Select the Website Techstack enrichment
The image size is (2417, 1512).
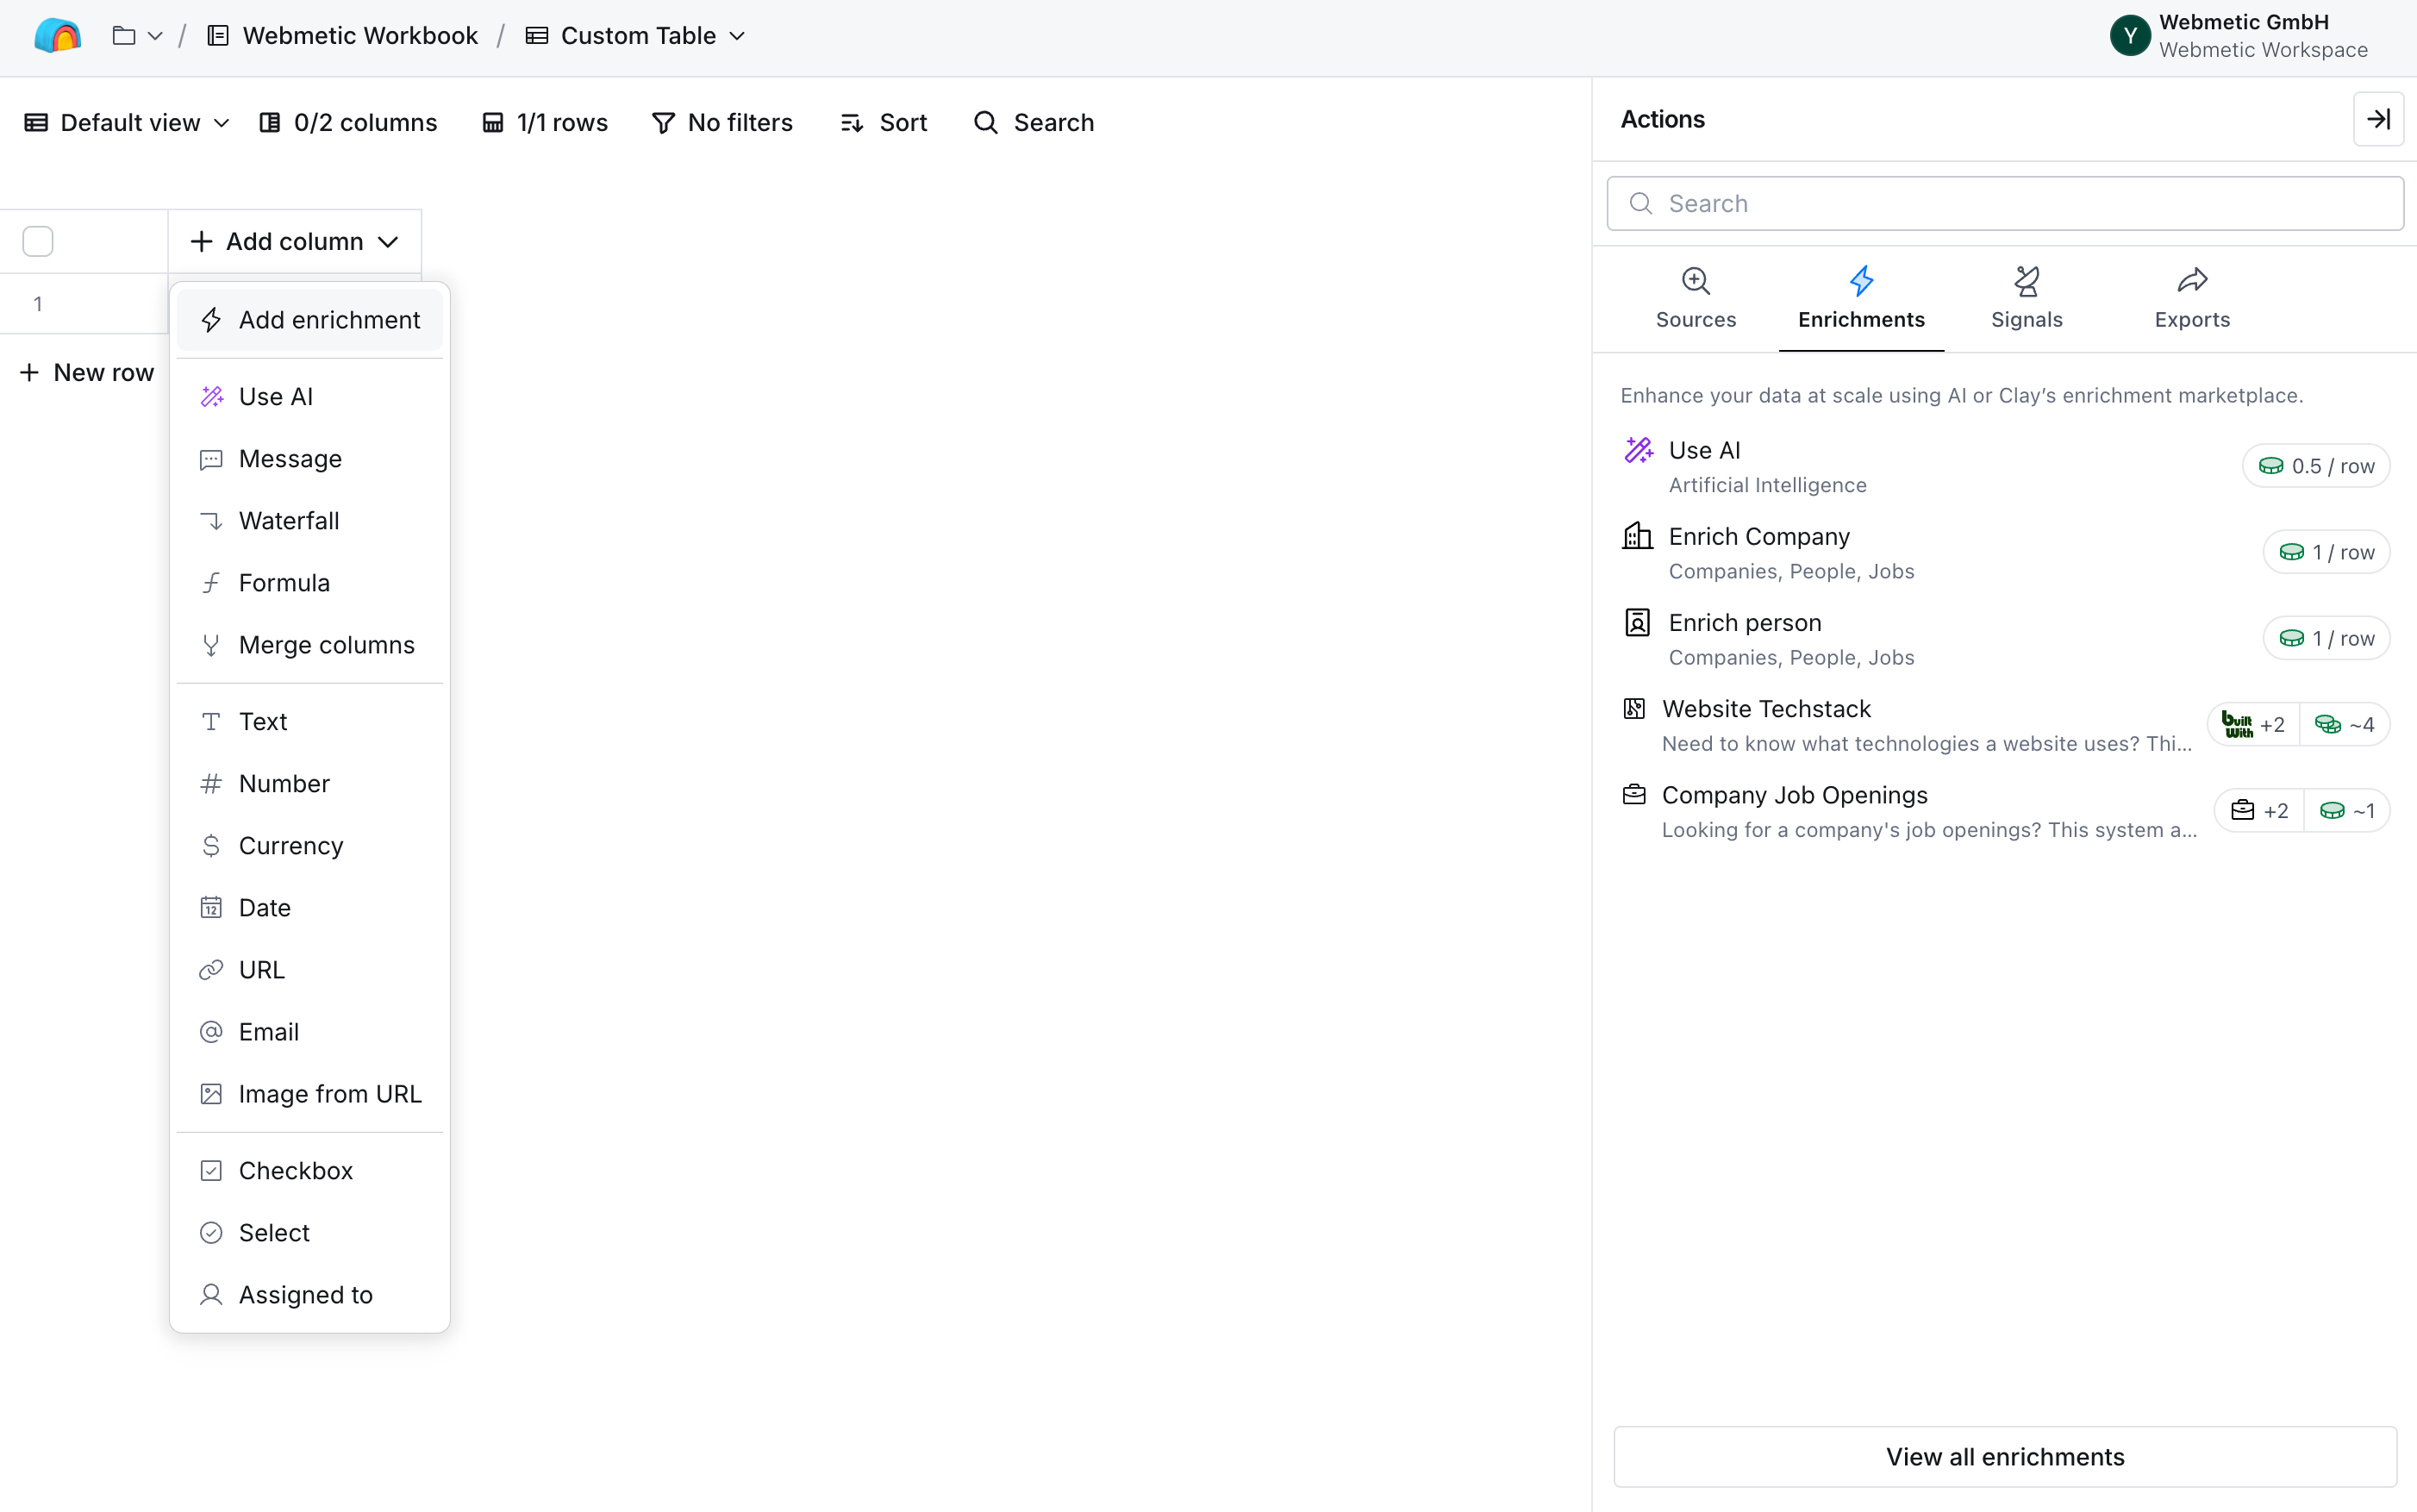[x=2005, y=725]
